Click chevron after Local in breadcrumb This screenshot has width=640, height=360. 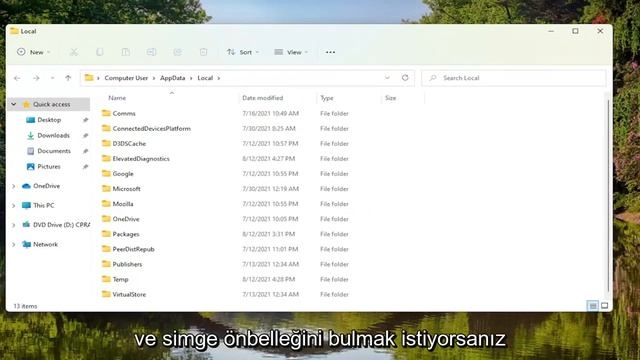point(219,78)
